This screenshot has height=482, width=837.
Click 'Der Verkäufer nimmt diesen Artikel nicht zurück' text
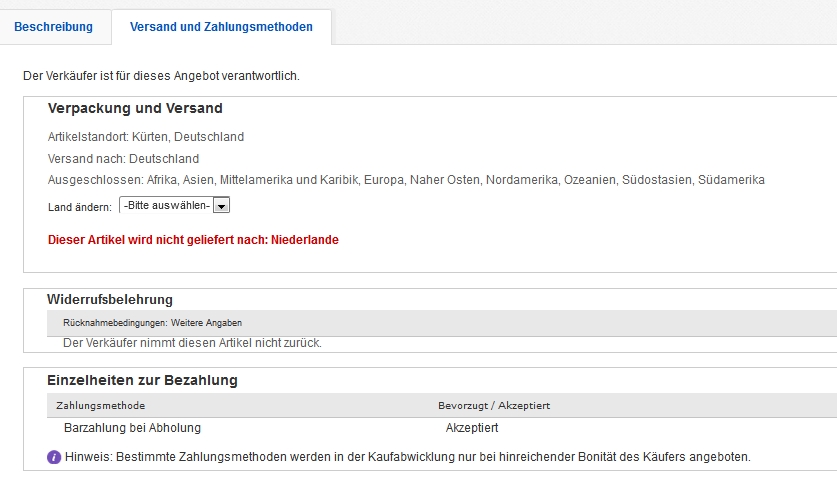(192, 343)
